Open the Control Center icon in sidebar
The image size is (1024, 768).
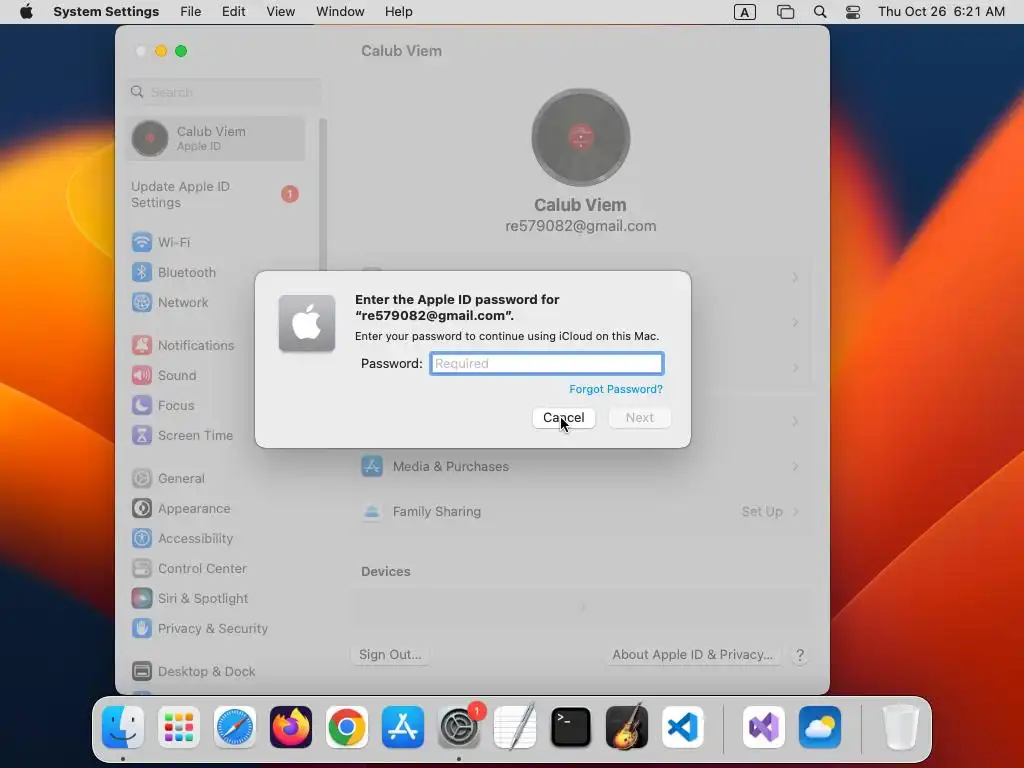(142, 568)
